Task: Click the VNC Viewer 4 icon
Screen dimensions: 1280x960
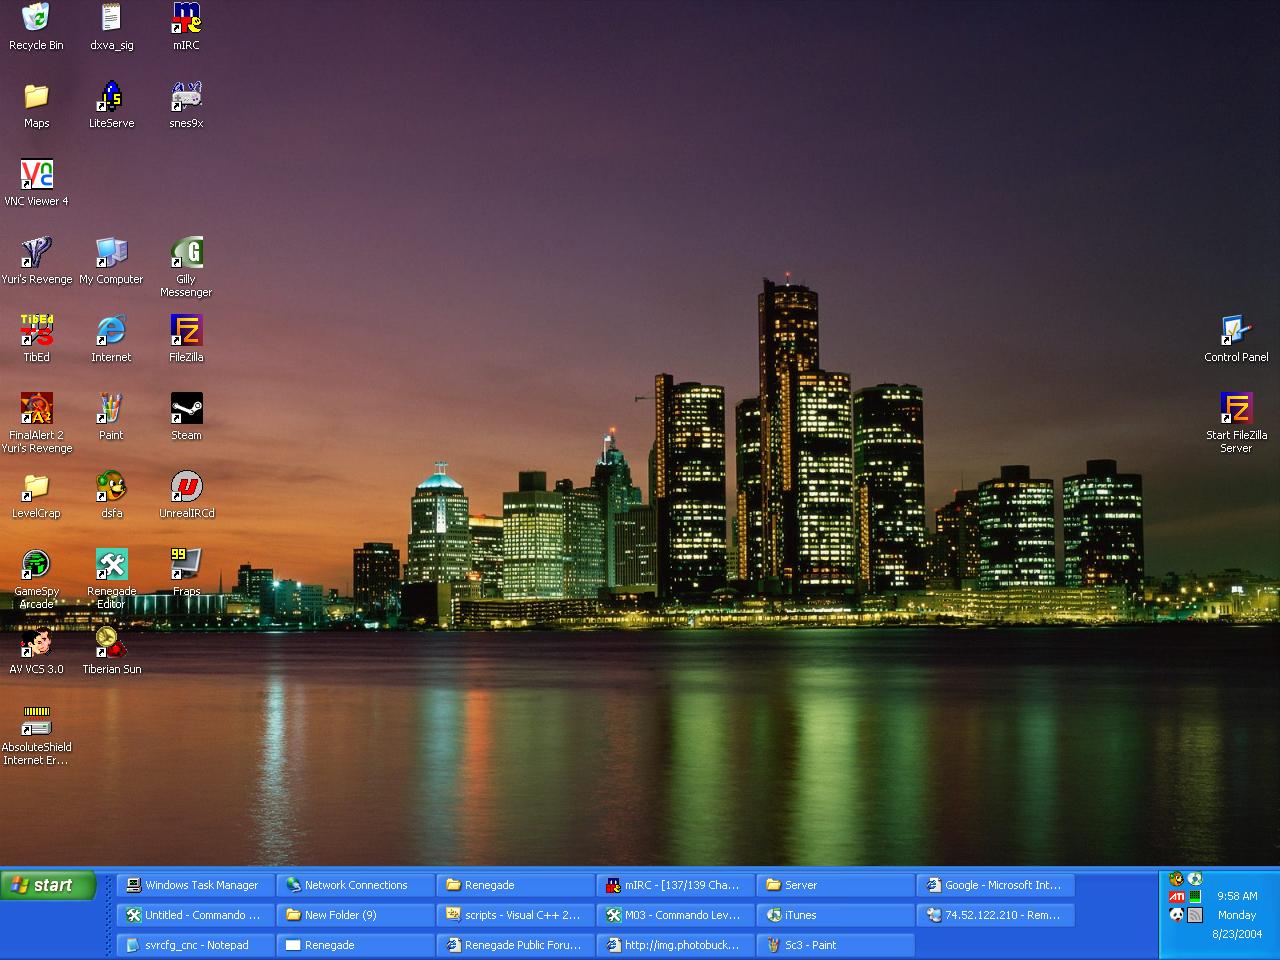Action: pyautogui.click(x=36, y=175)
